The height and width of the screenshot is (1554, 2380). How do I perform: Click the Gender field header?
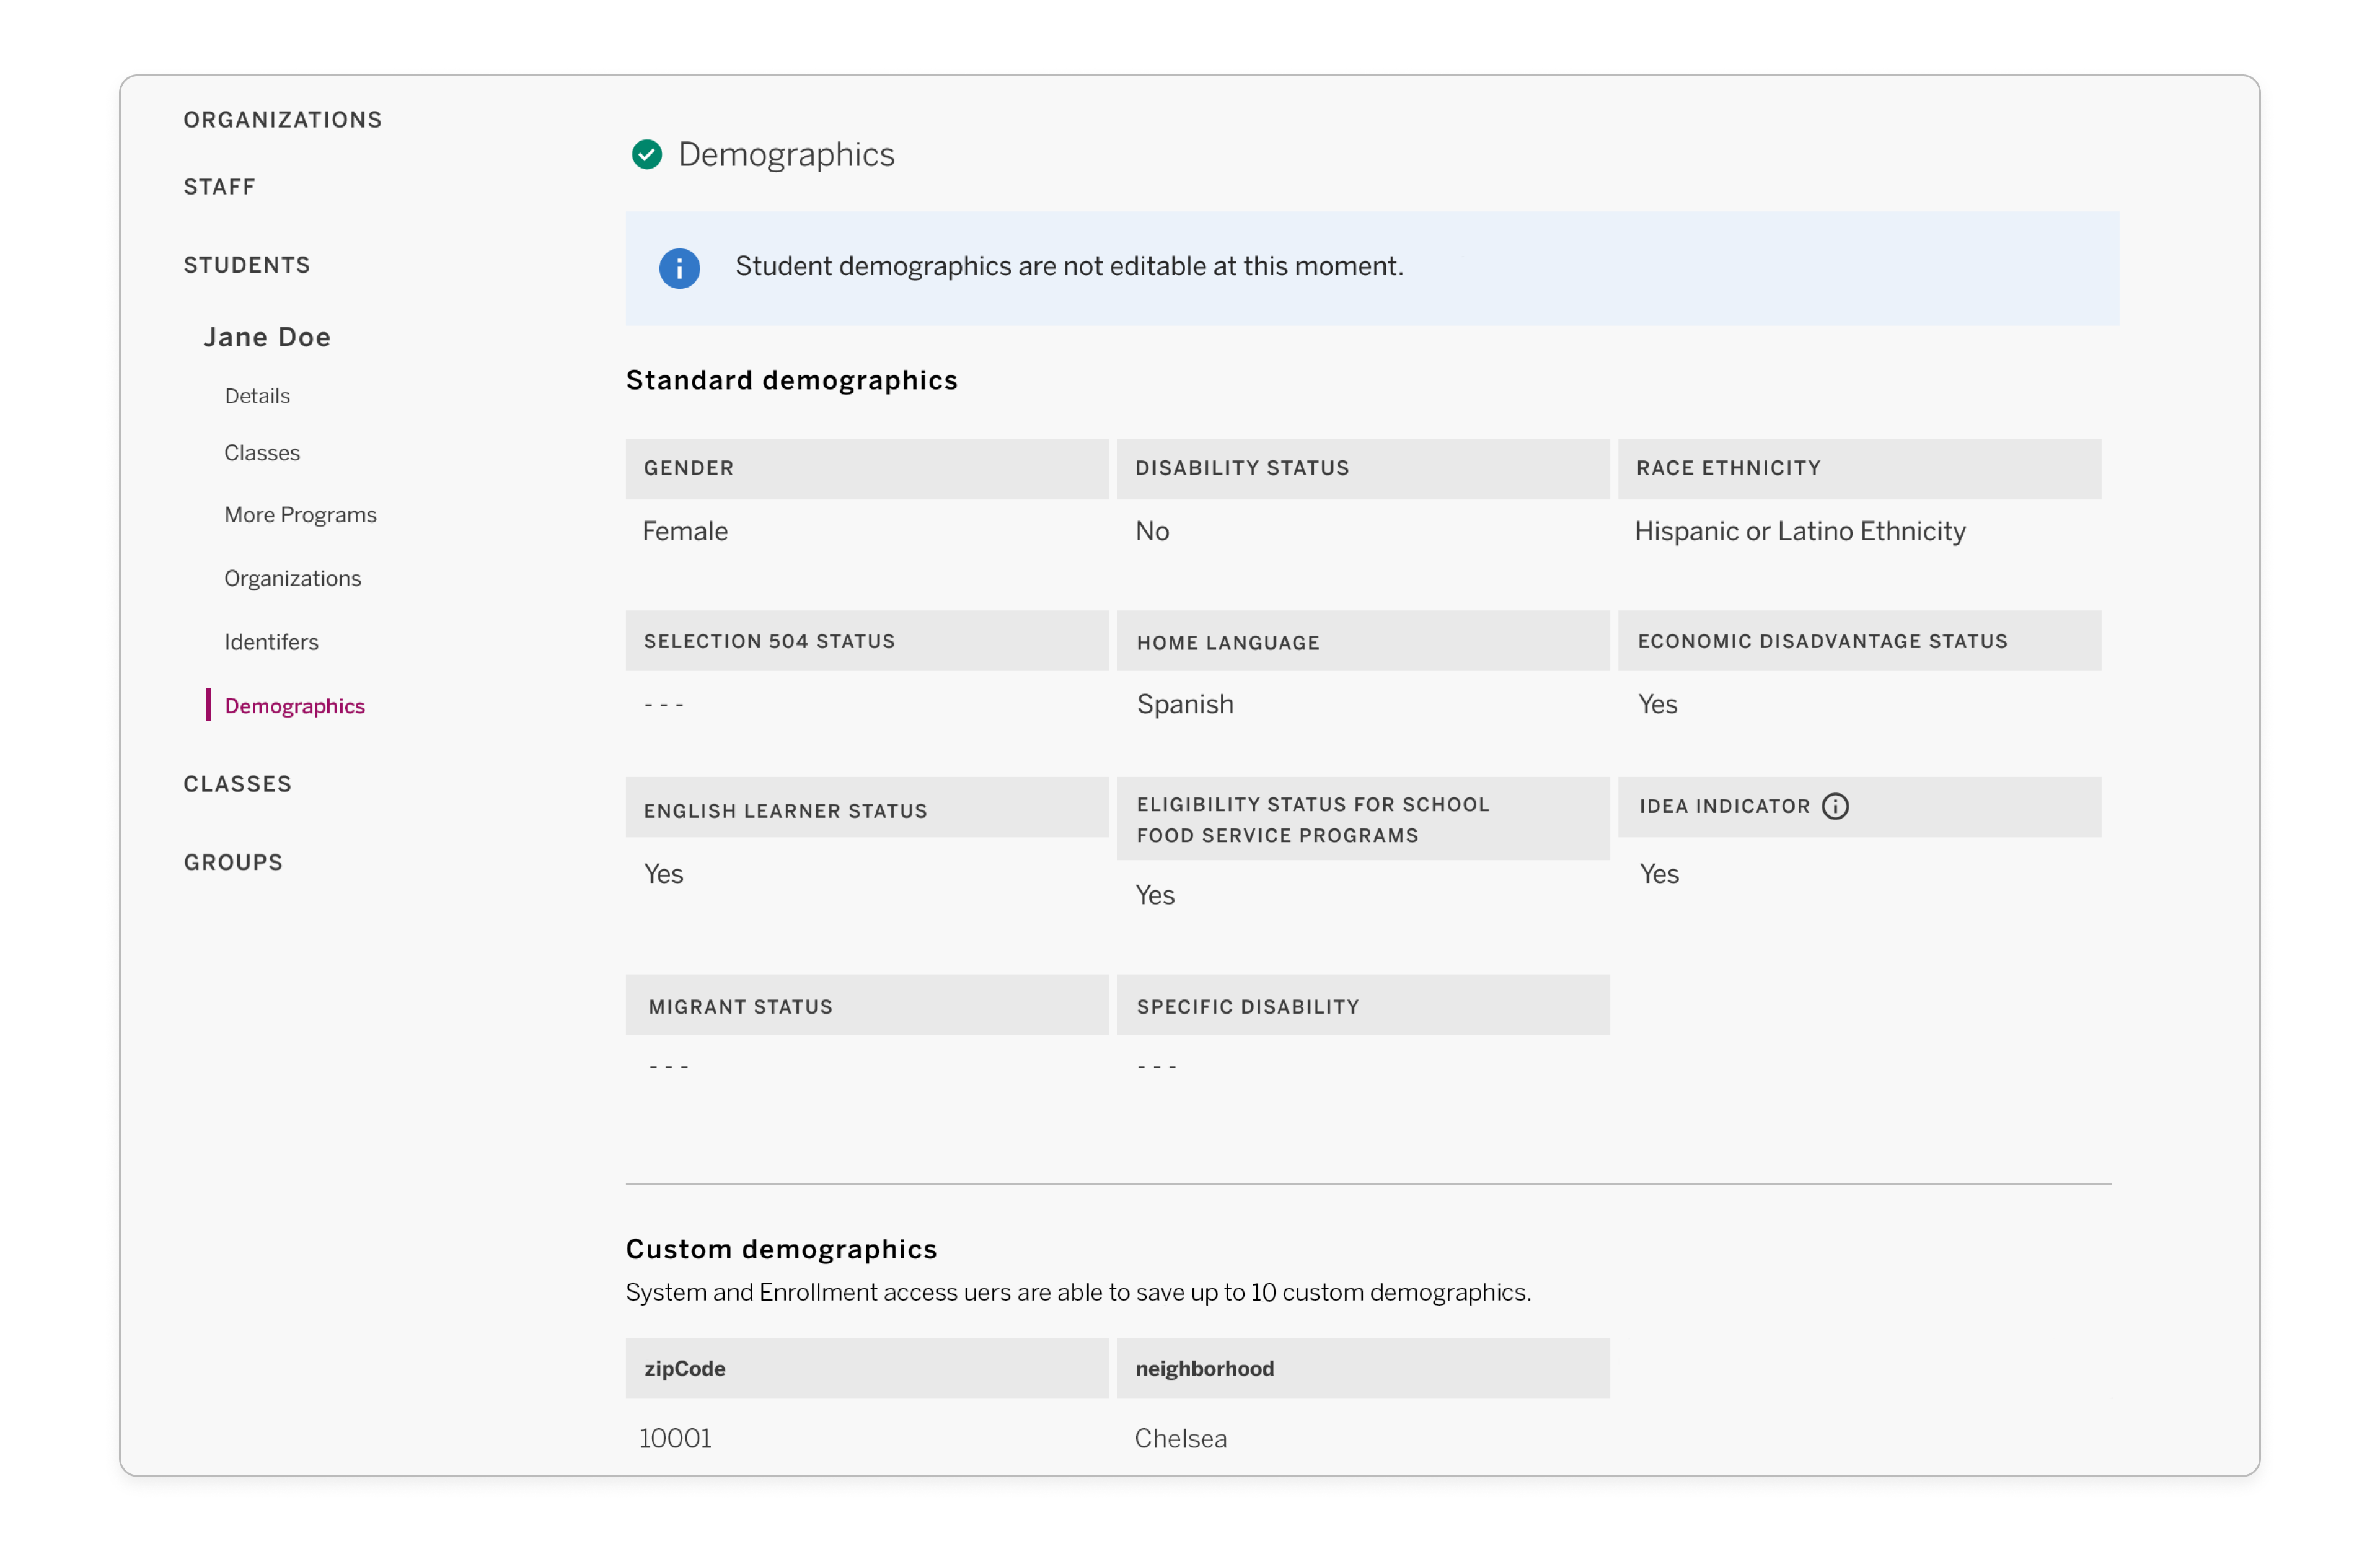pos(688,468)
